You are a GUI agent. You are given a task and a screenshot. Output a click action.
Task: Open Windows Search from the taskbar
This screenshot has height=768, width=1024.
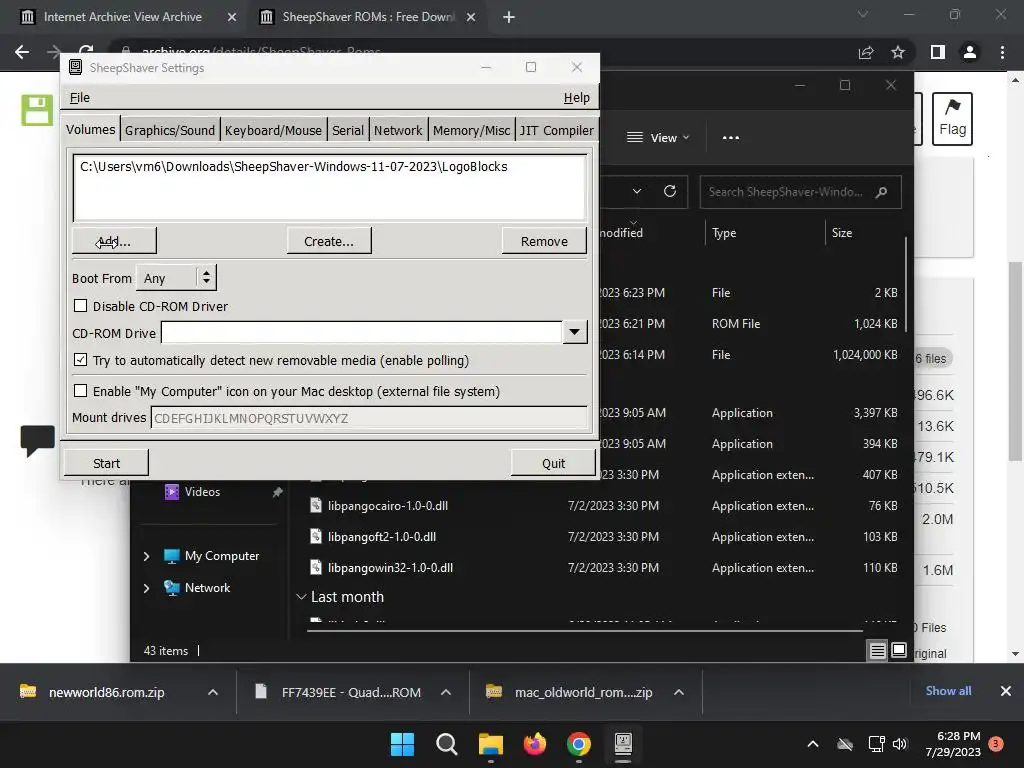pyautogui.click(x=447, y=744)
